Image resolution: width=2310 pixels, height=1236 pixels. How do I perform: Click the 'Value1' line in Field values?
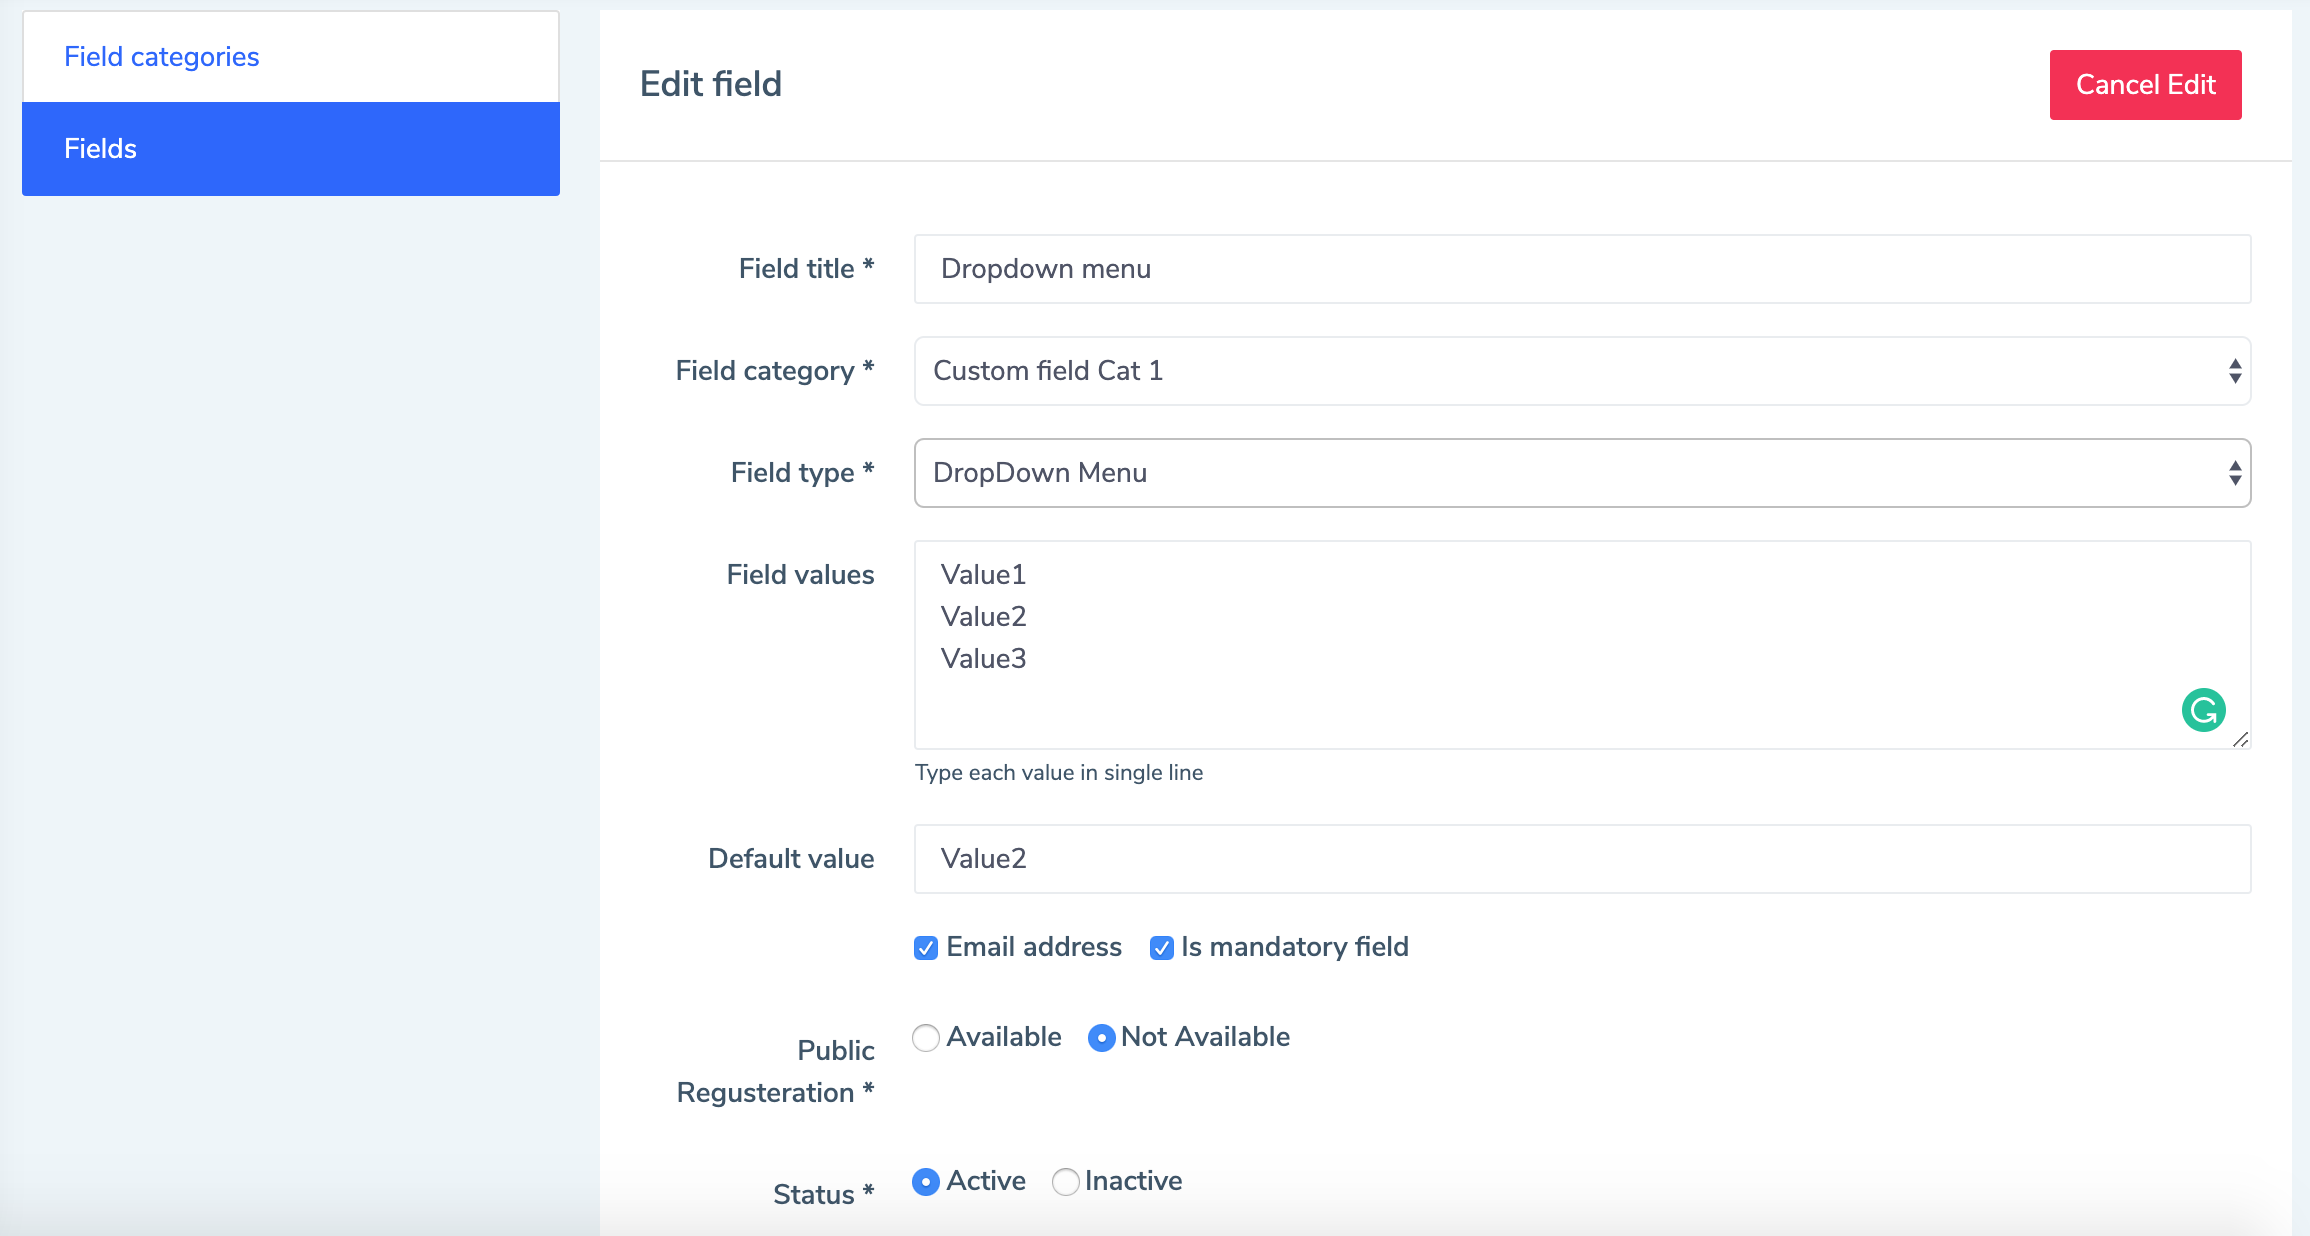(x=983, y=575)
